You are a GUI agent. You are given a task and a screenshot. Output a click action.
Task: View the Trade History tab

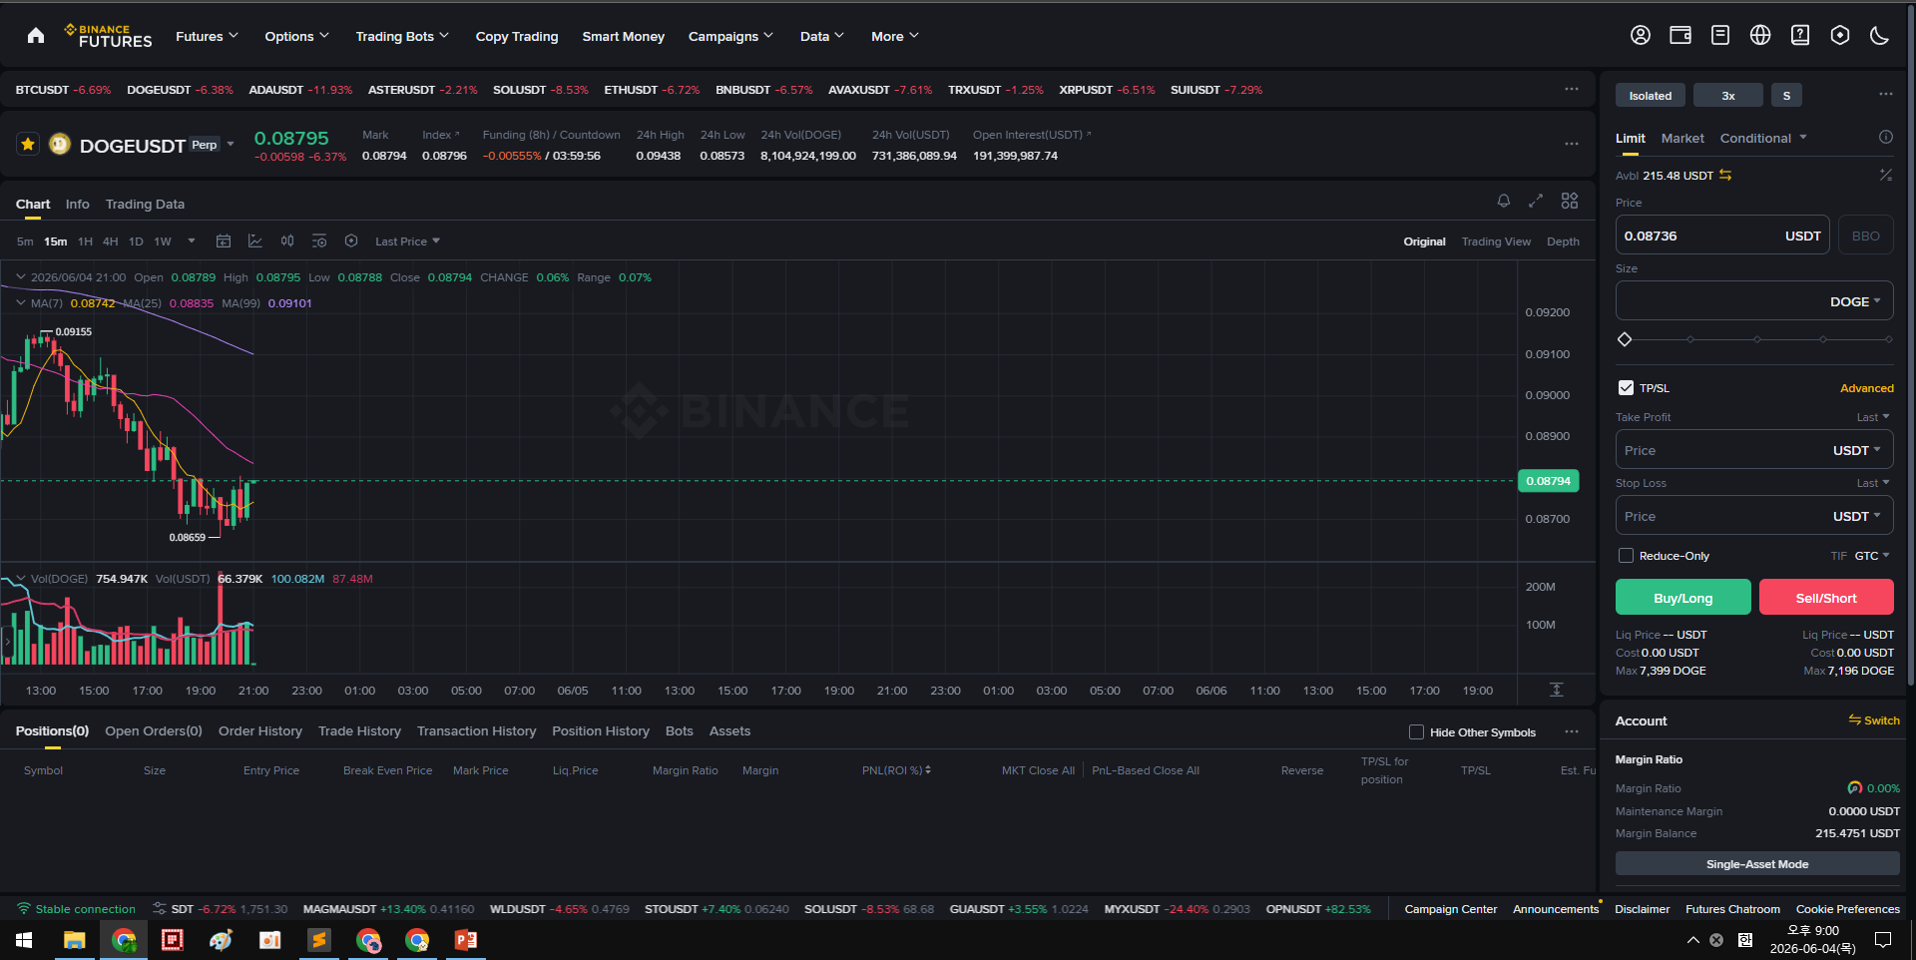click(359, 731)
